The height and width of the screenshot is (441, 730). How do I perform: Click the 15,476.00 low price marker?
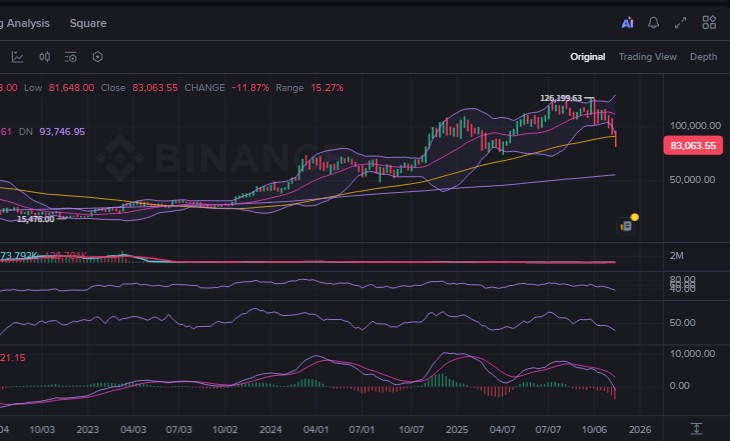pyautogui.click(x=35, y=218)
